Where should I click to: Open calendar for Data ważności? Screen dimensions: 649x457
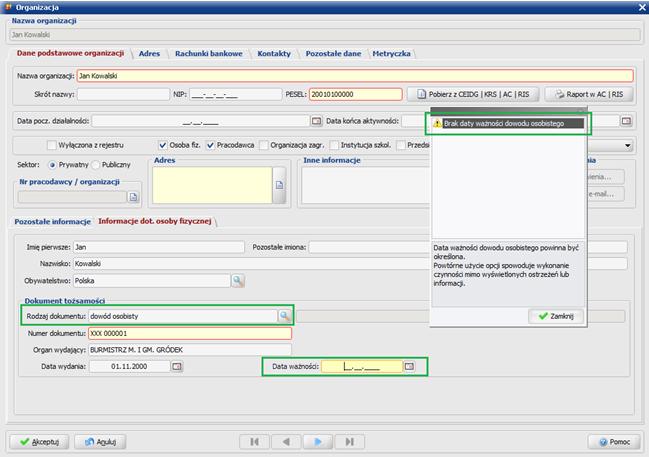click(x=409, y=366)
